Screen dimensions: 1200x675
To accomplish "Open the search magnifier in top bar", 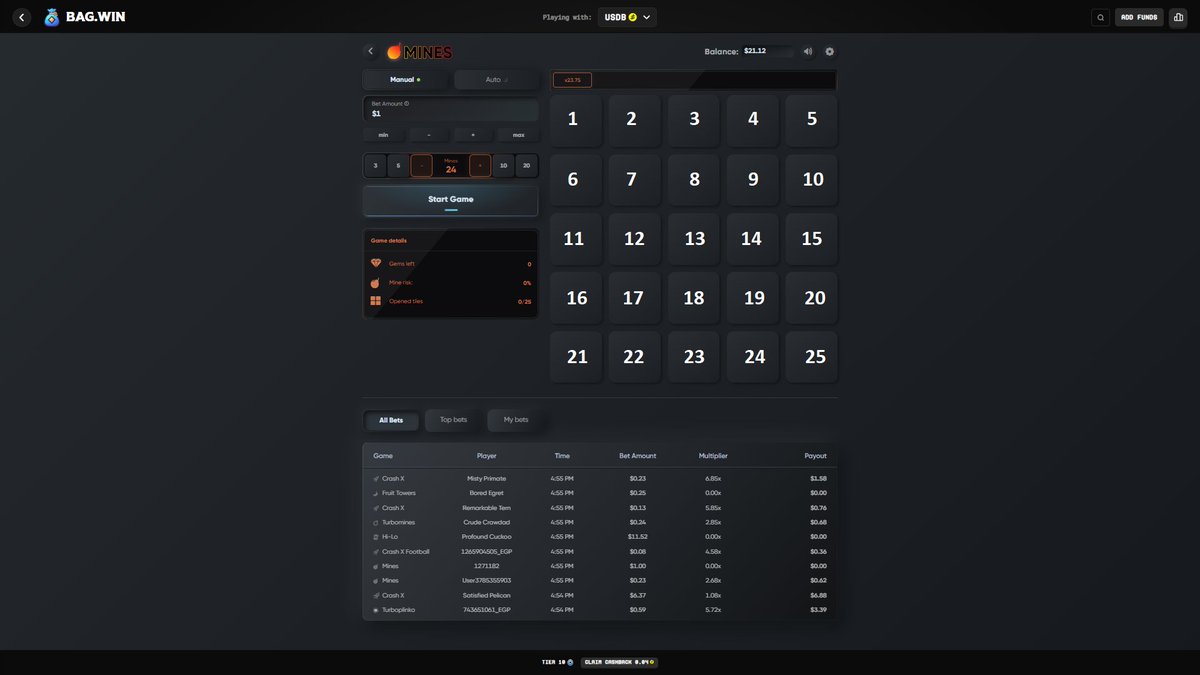I will [1100, 17].
